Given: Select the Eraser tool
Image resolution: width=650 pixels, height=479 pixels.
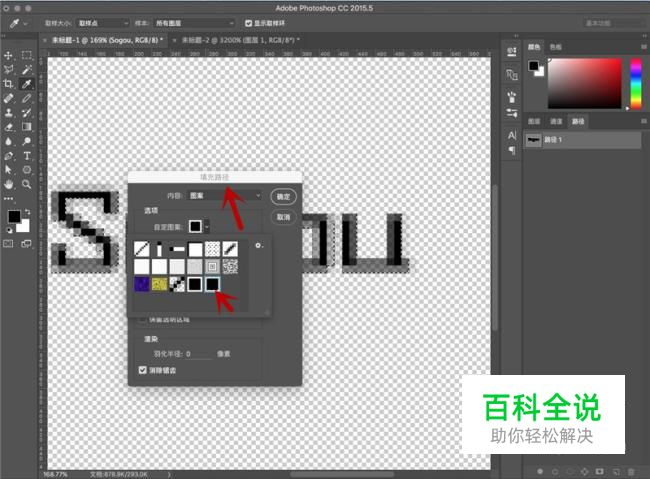Looking at the screenshot, I should (8, 127).
